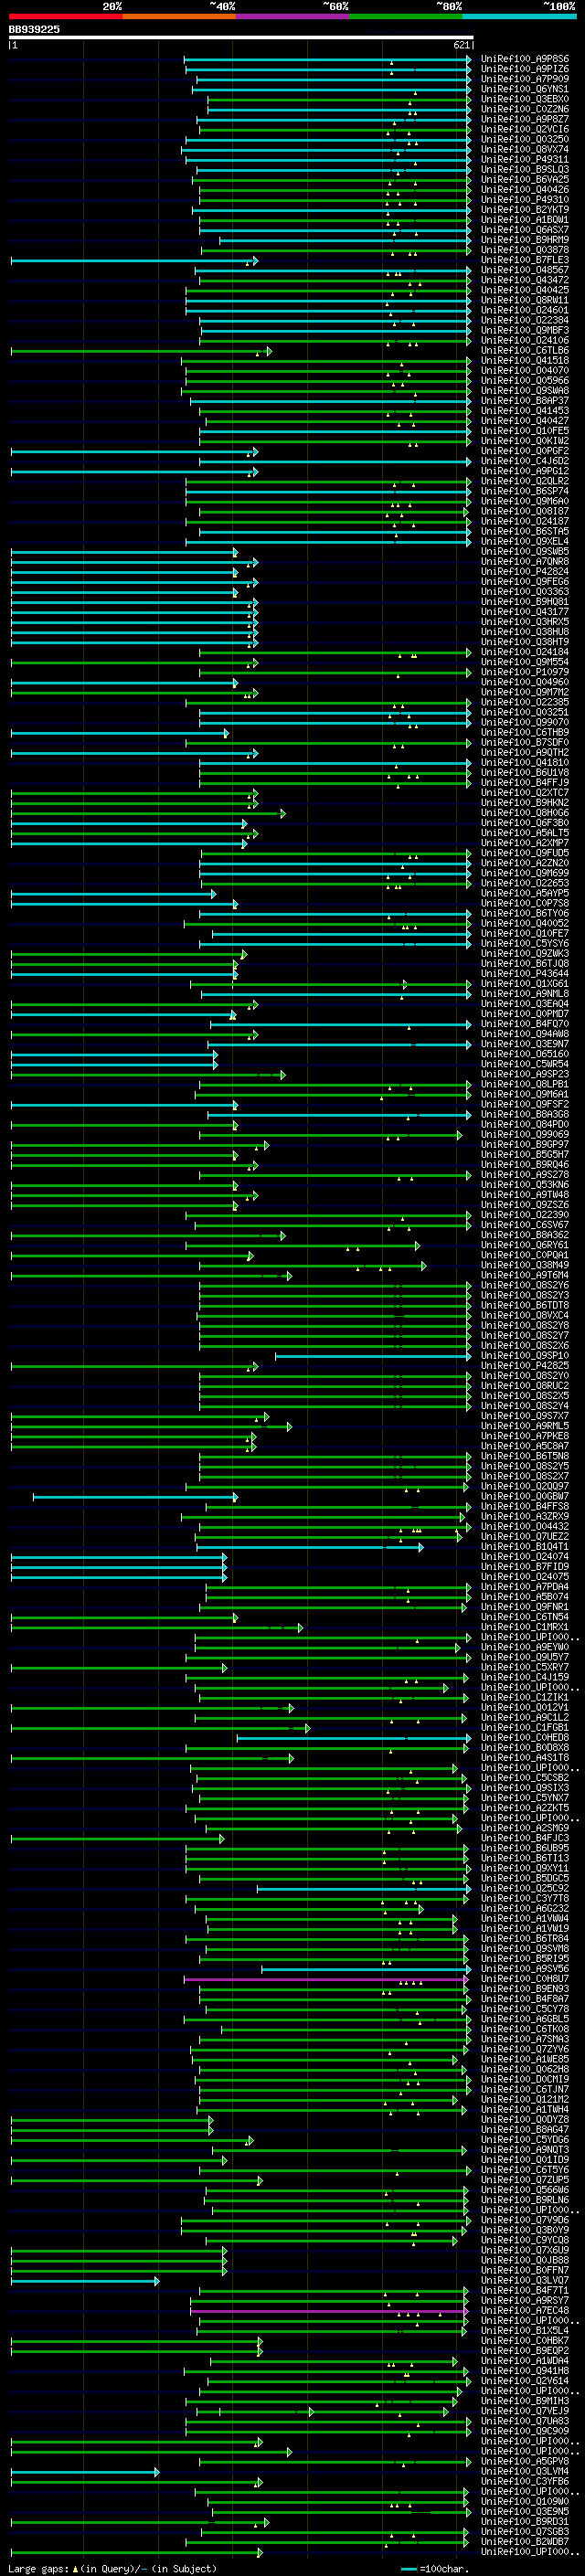Image resolution: width=585 pixels, height=2576 pixels.
Task: Select label UniRef100_Q25C92
Action: coord(525,1888)
